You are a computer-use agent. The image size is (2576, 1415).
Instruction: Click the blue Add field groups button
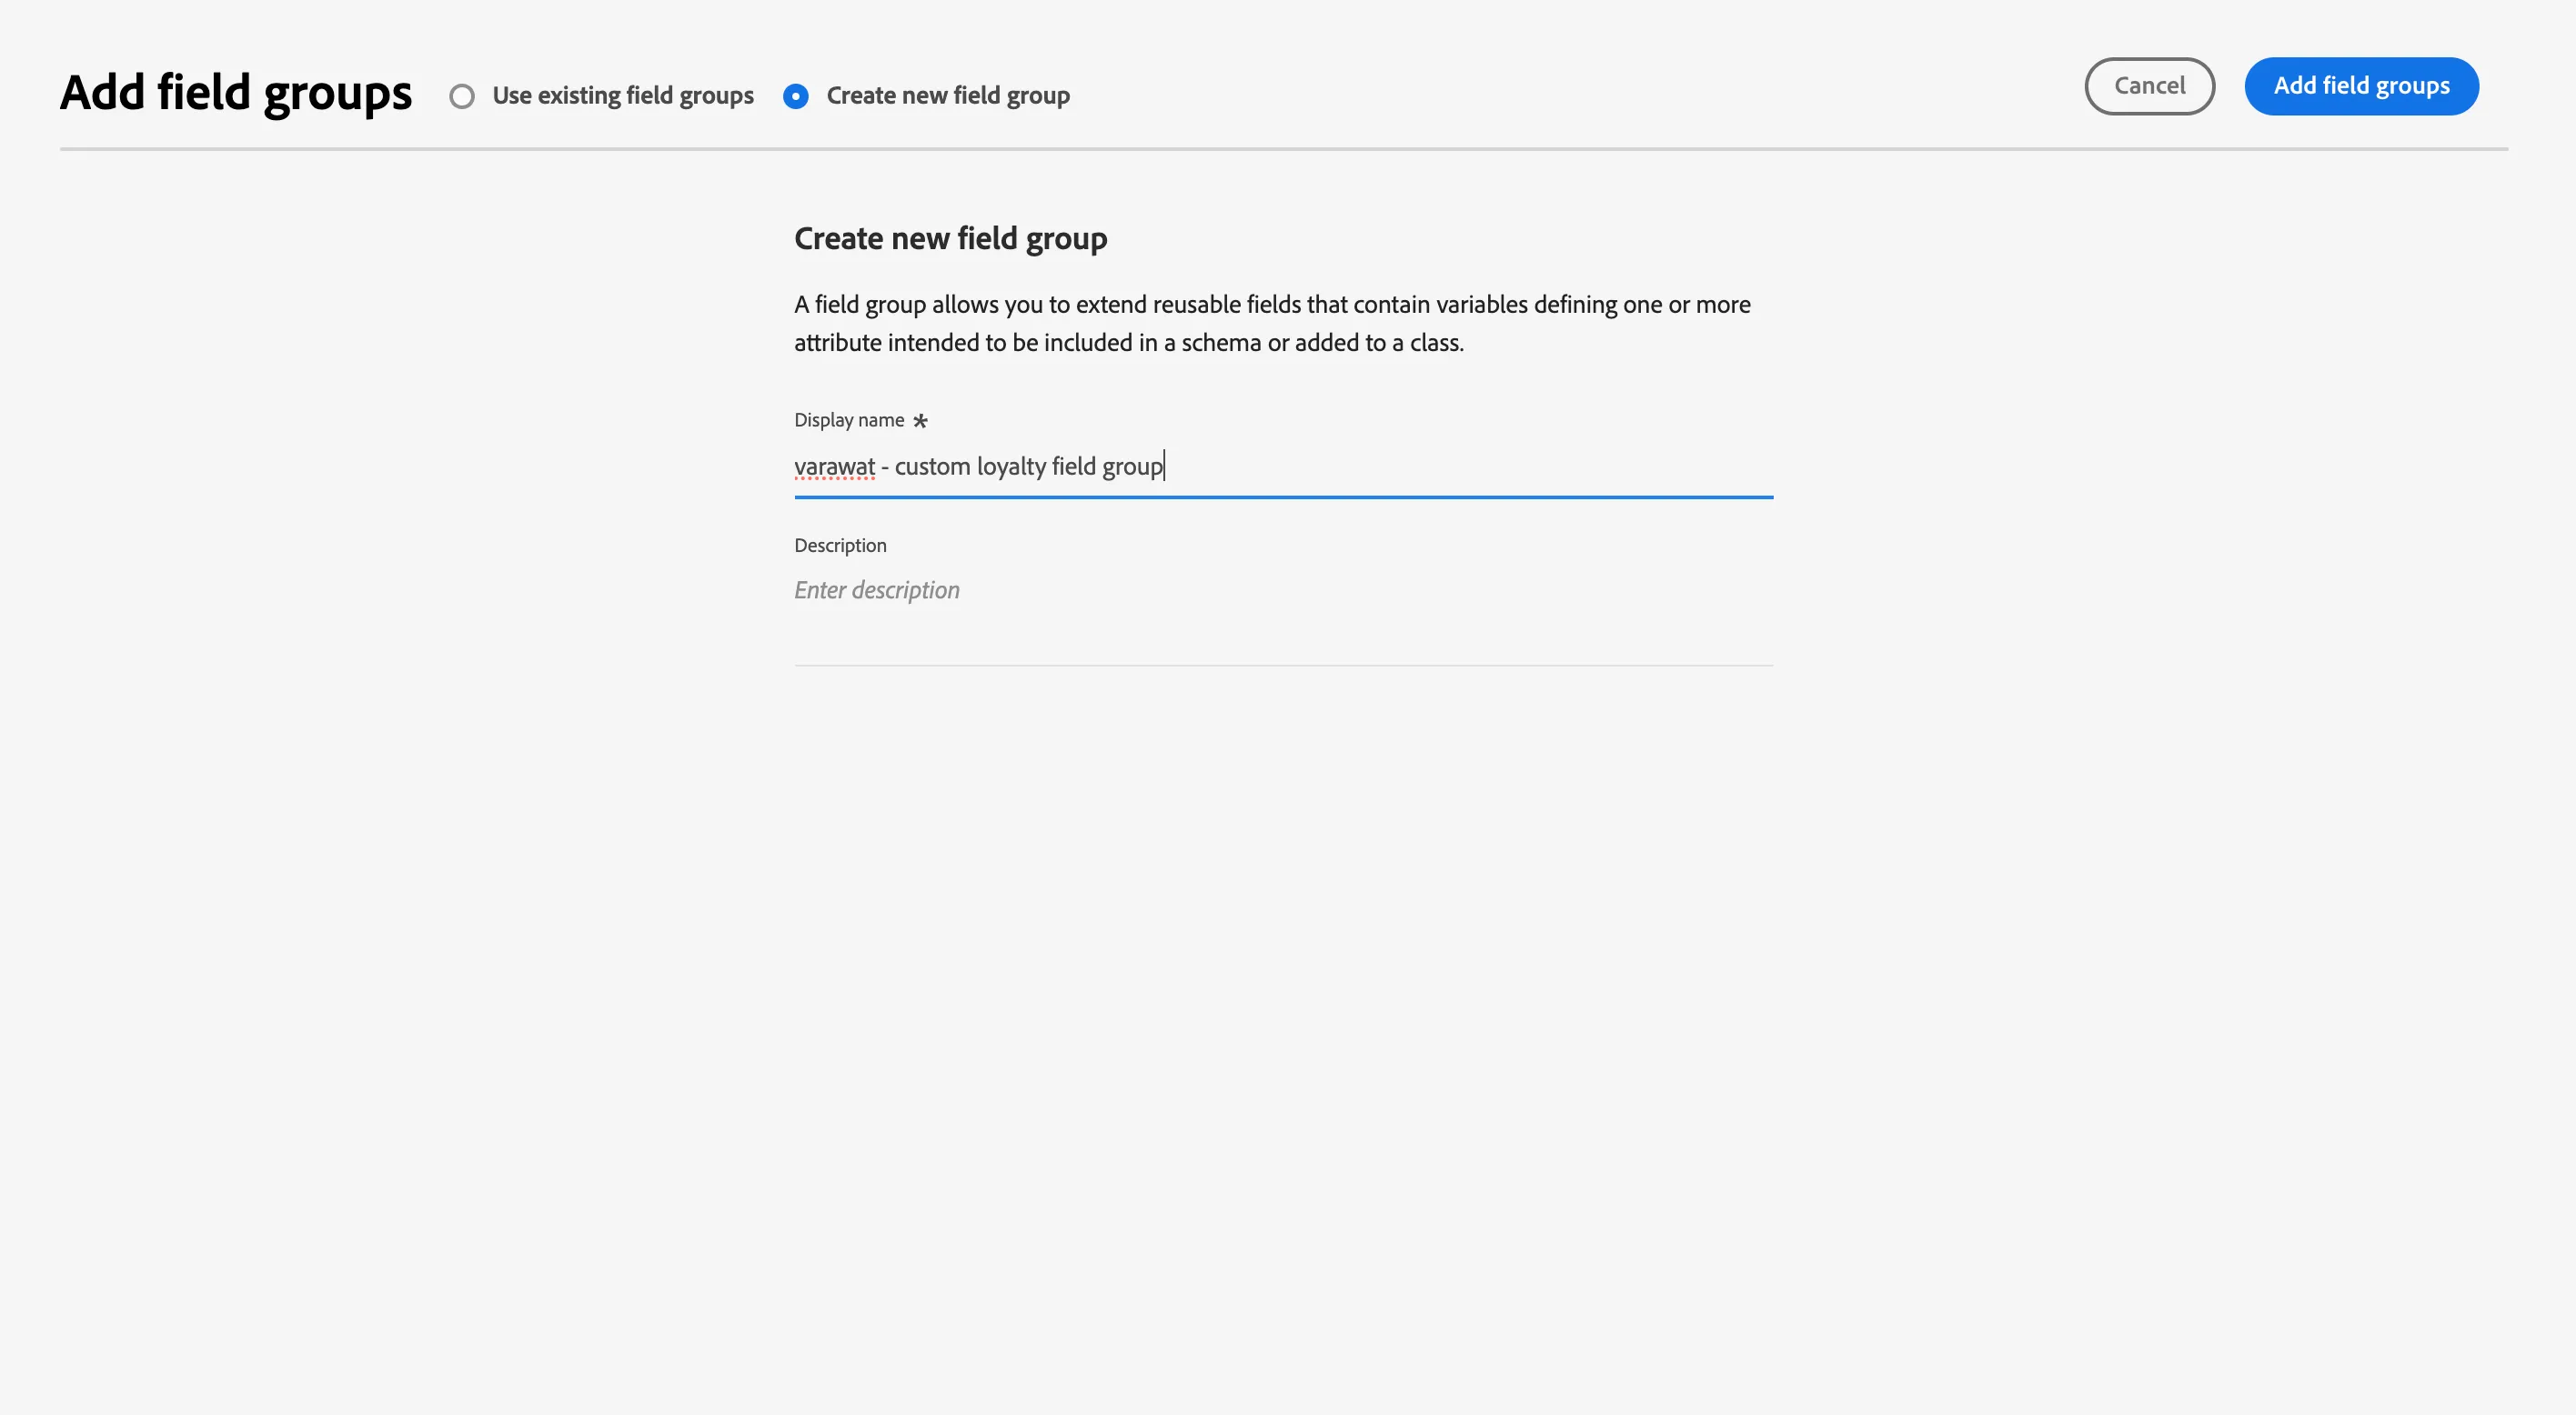[x=2361, y=86]
